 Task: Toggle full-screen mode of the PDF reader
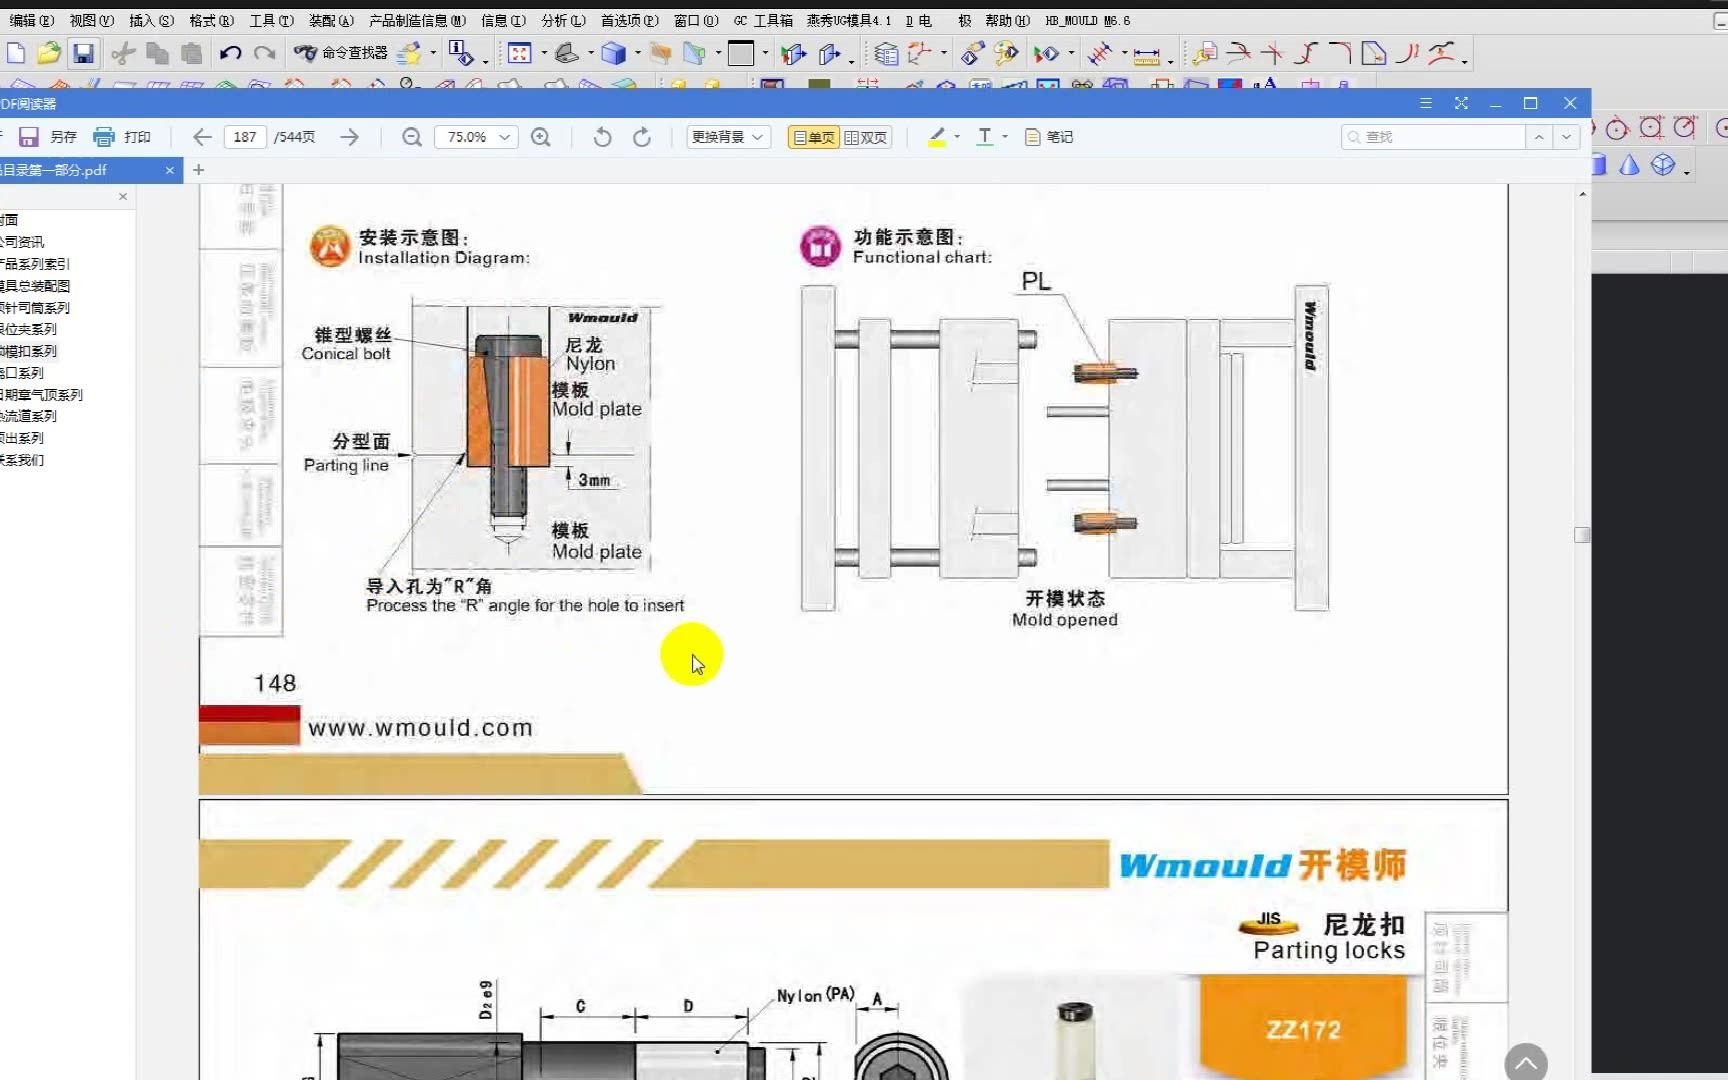tap(1461, 103)
